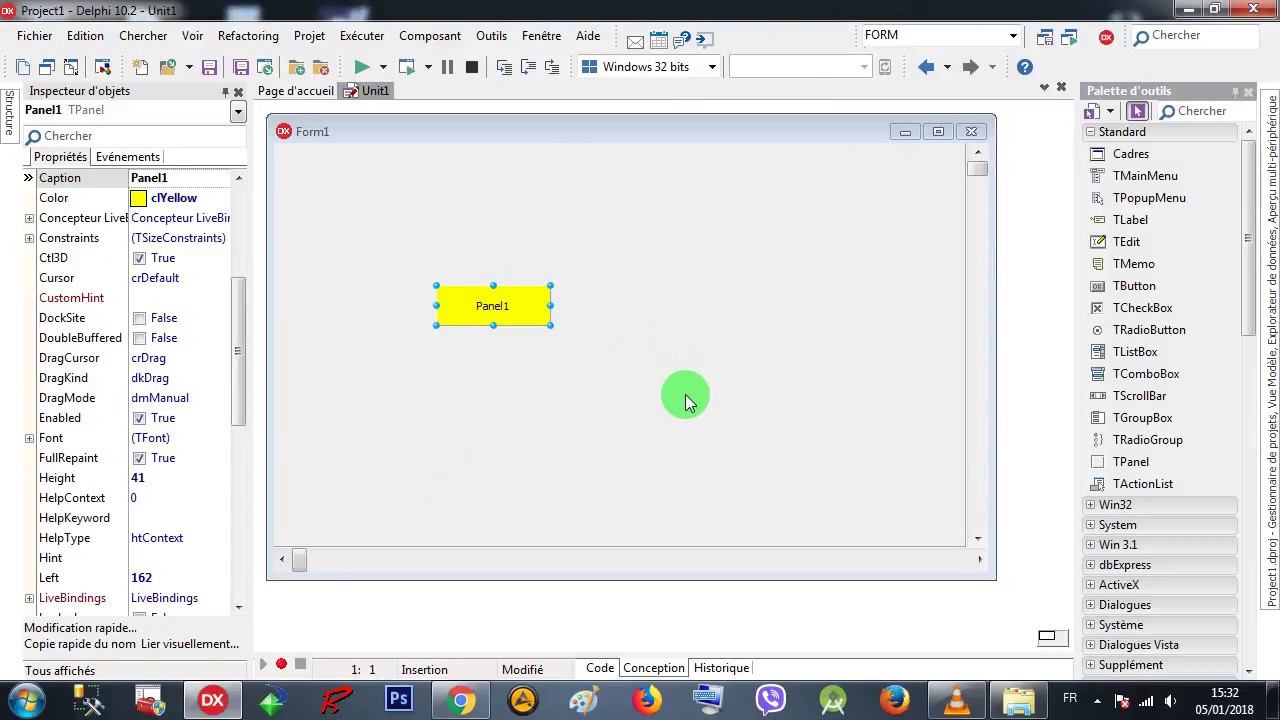
Task: Click the Modification rapide link
Action: click(x=80, y=628)
